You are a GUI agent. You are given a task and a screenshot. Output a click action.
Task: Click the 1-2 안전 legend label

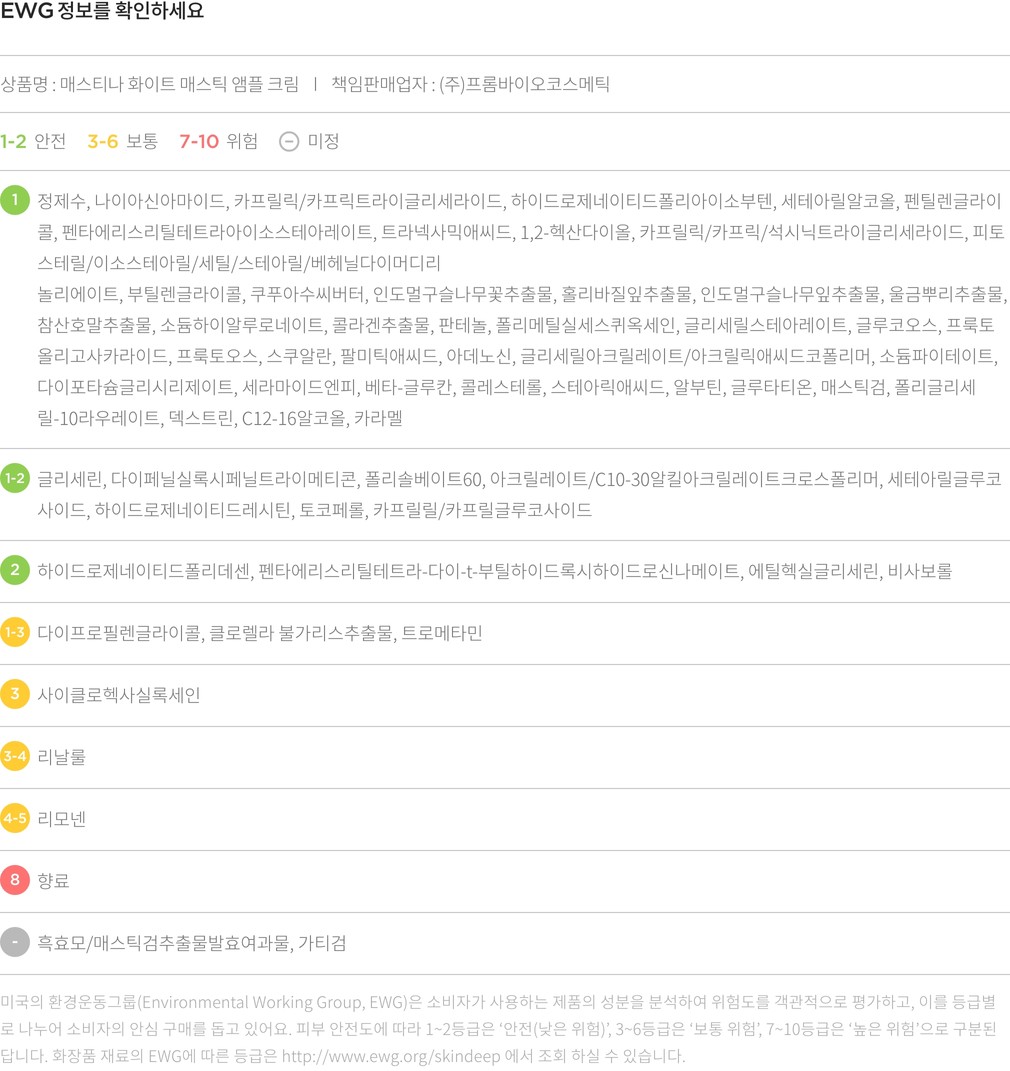click(x=33, y=141)
